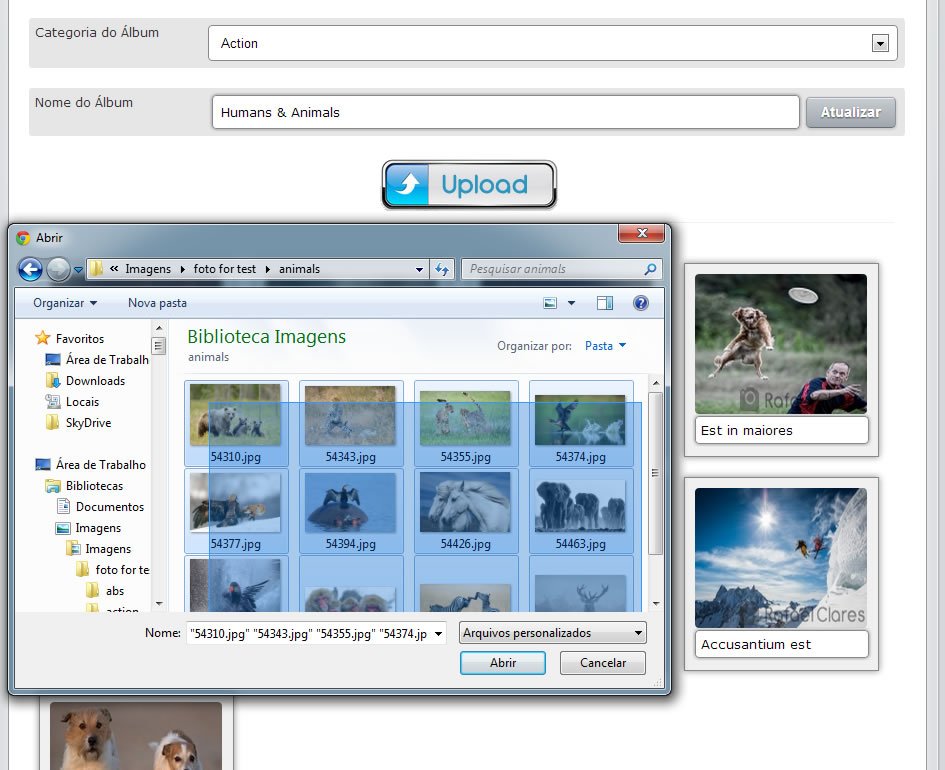This screenshot has height=770, width=945.
Task: Select the Documentos library in tree
Action: point(110,507)
